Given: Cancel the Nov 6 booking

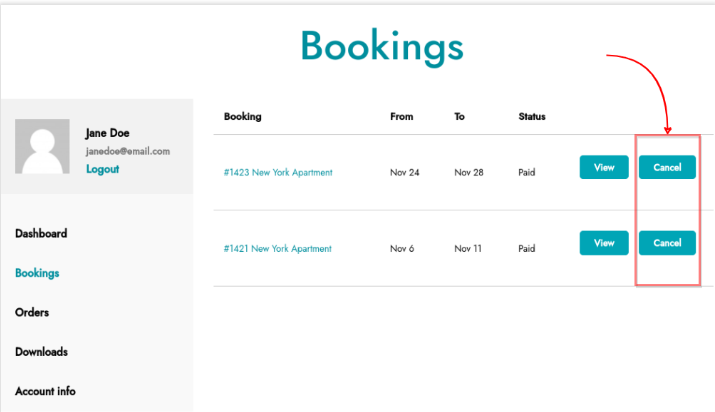Looking at the screenshot, I should pos(667,243).
